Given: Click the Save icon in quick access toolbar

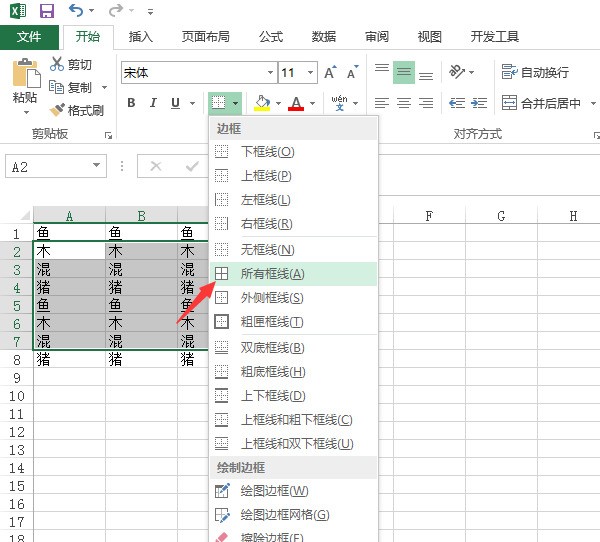Looking at the screenshot, I should [x=47, y=11].
